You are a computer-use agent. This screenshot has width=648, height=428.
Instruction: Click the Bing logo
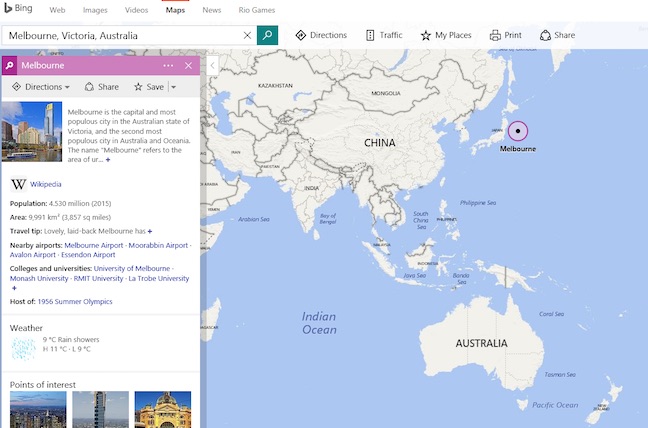tap(18, 8)
